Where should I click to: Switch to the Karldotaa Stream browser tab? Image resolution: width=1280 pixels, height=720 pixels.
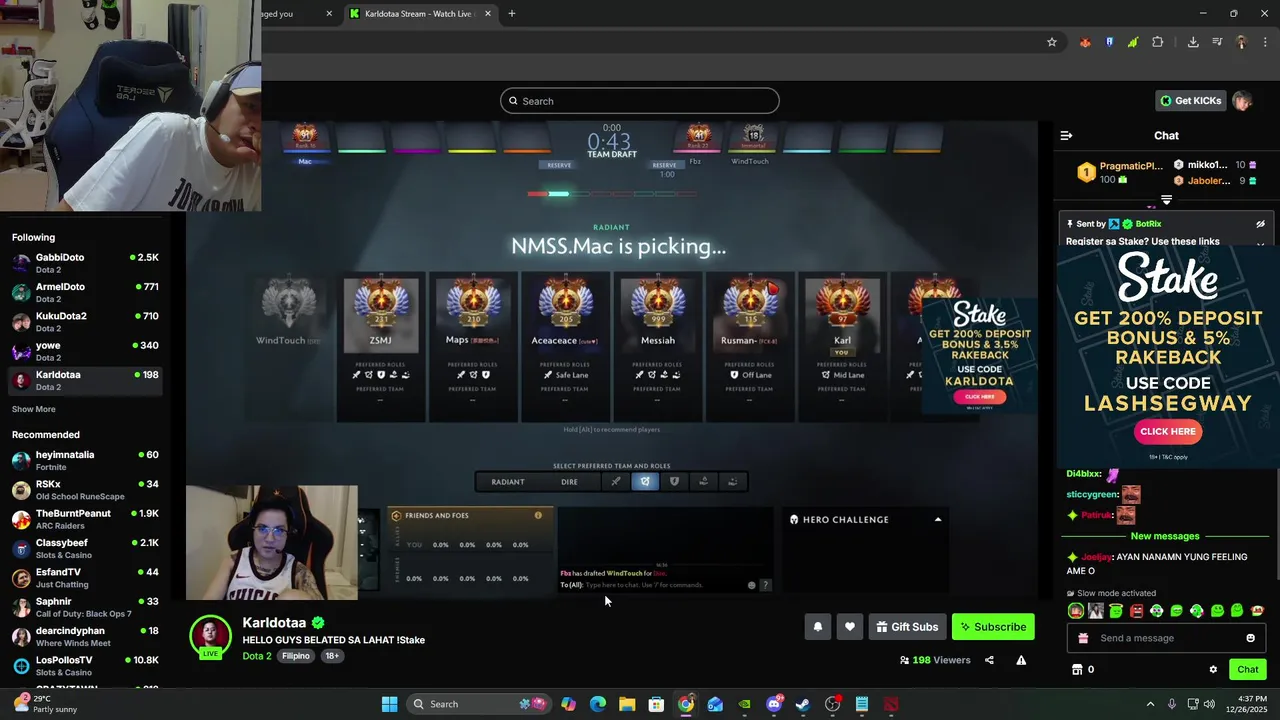click(418, 14)
